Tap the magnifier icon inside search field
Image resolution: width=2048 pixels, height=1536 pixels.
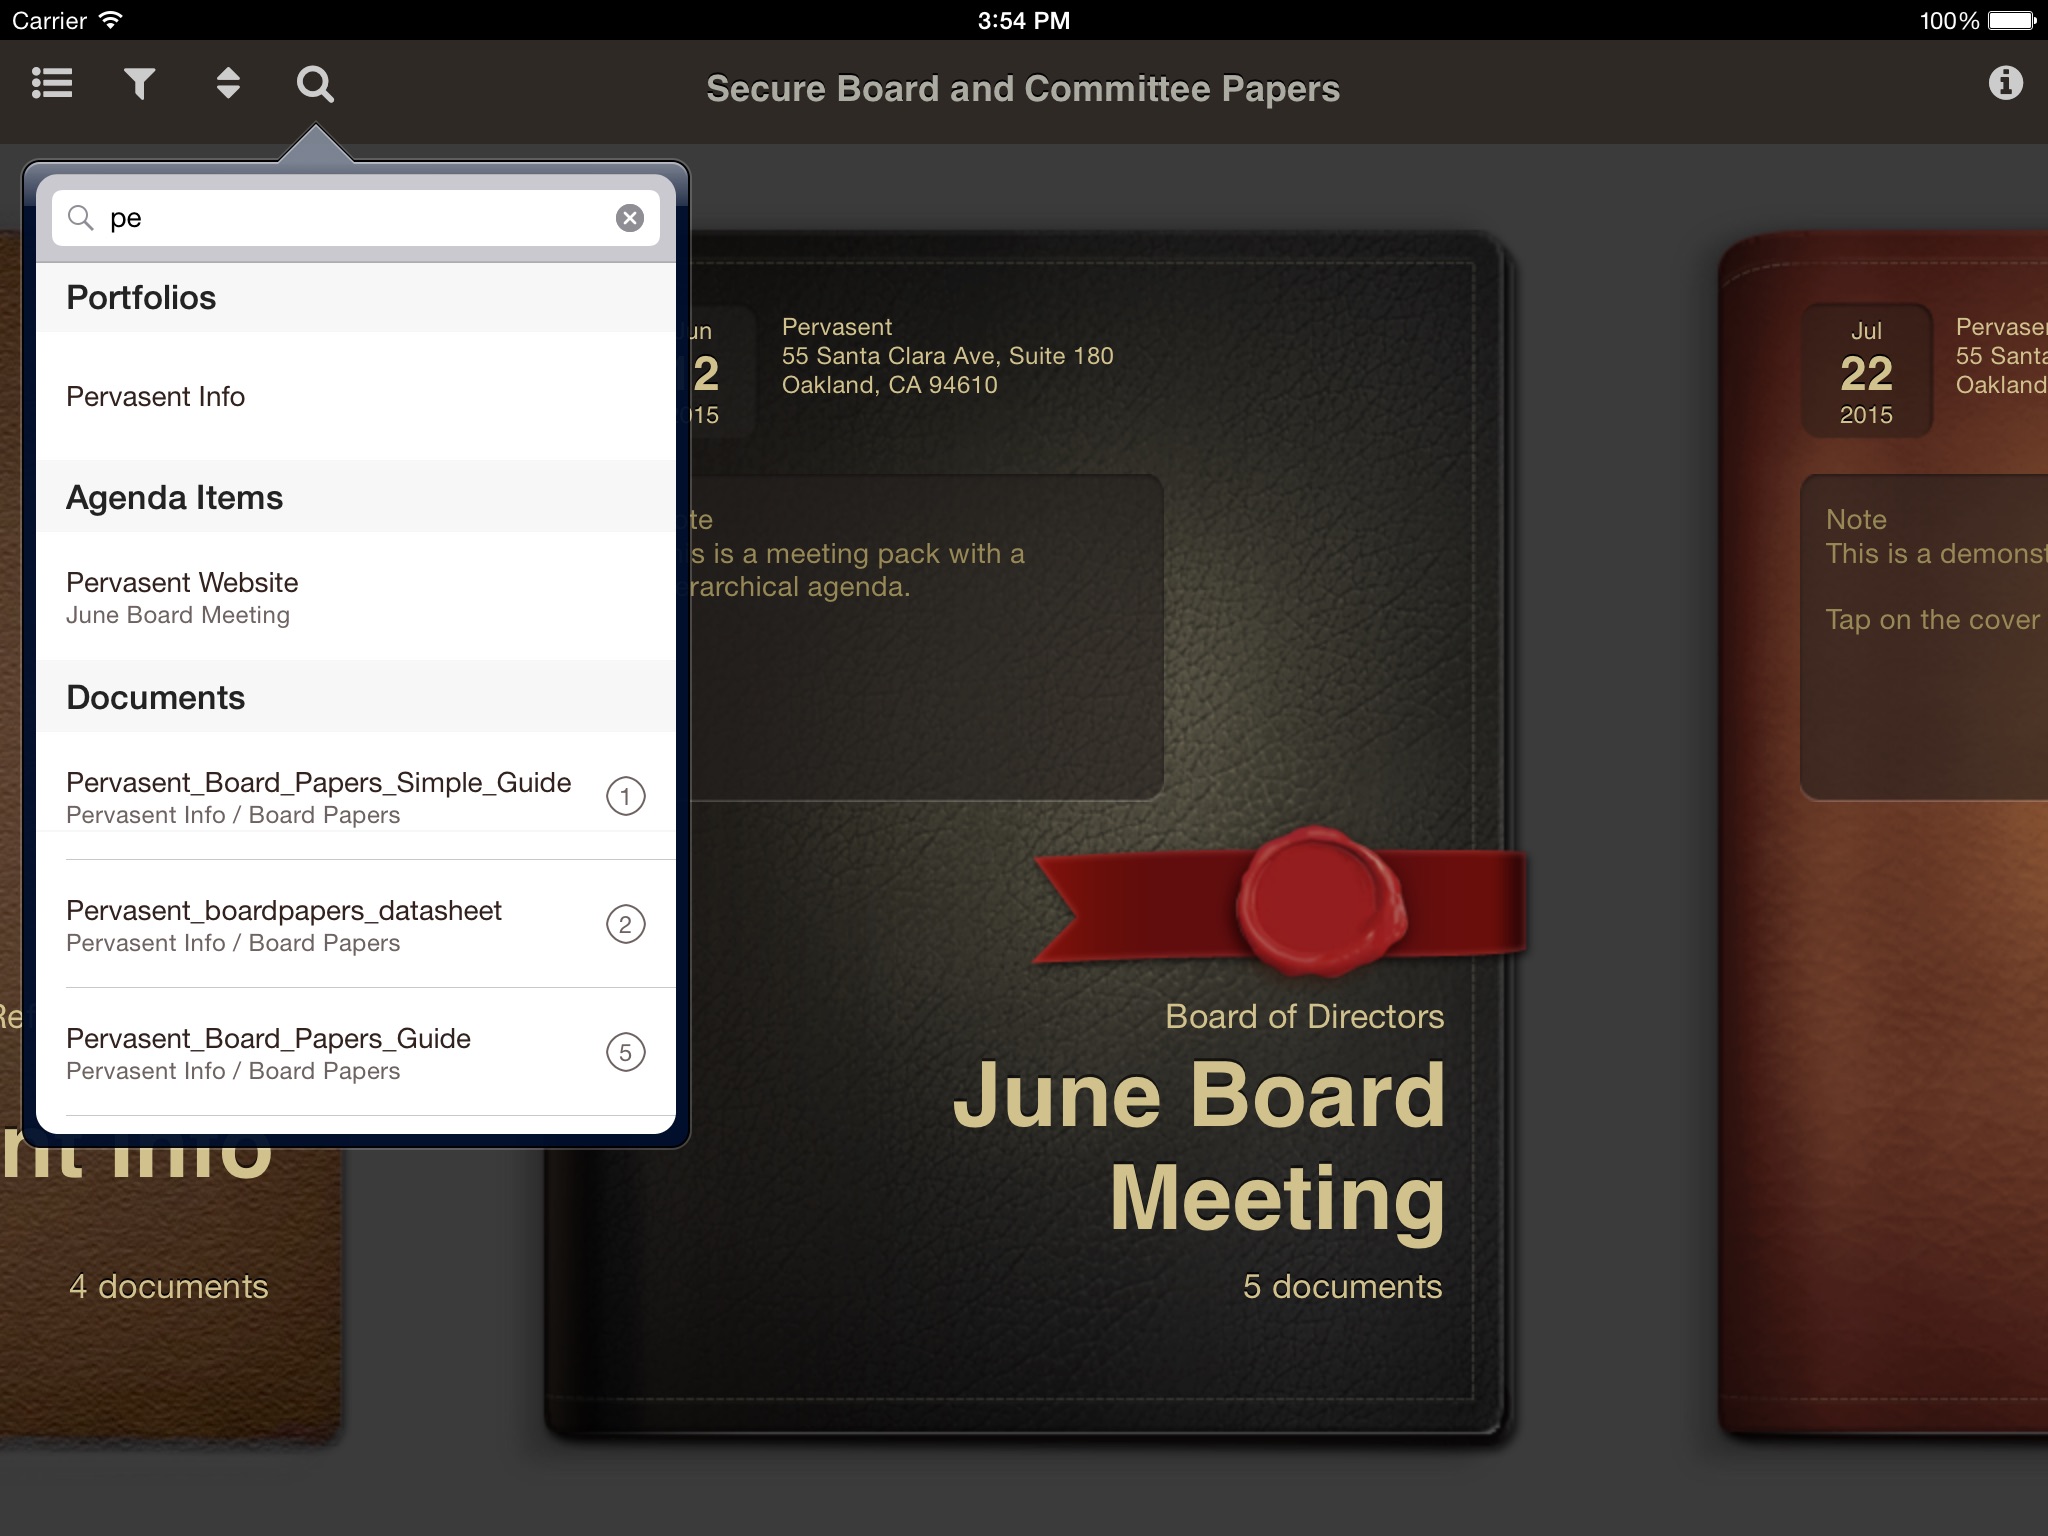(81, 218)
